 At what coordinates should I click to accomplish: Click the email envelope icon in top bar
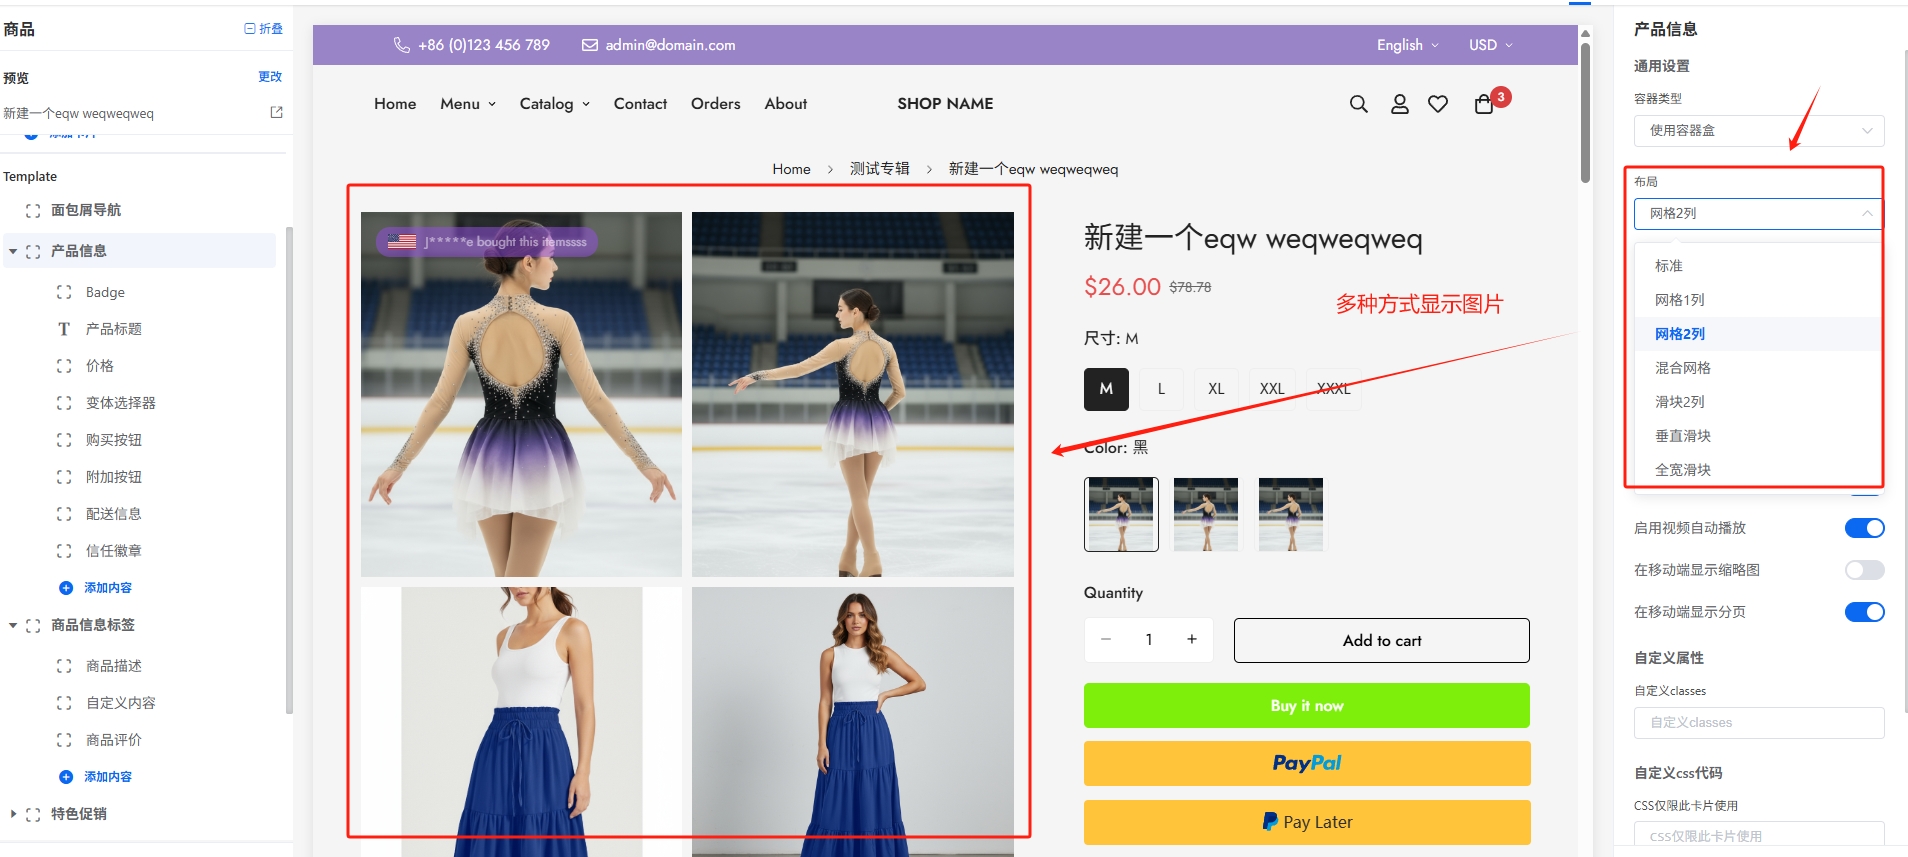click(x=590, y=45)
